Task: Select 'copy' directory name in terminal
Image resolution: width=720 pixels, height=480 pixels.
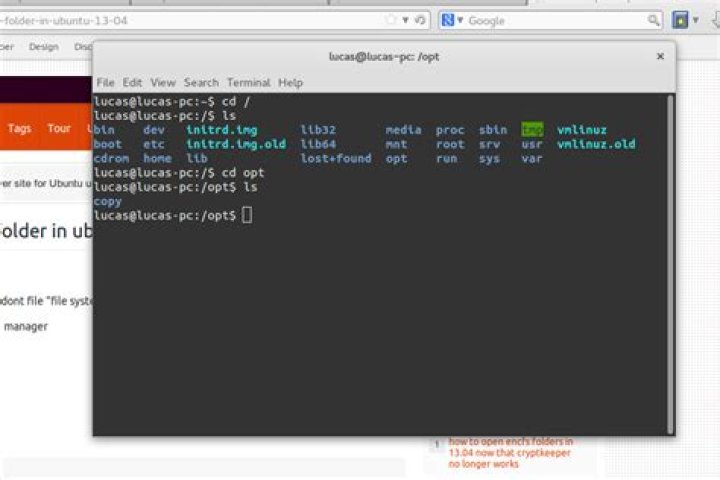Action: tap(107, 202)
